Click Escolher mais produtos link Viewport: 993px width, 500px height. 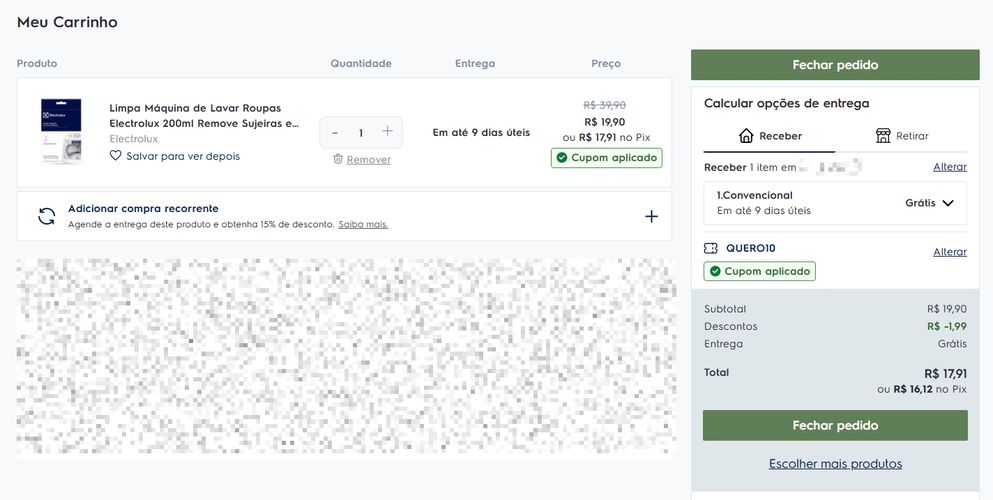835,463
